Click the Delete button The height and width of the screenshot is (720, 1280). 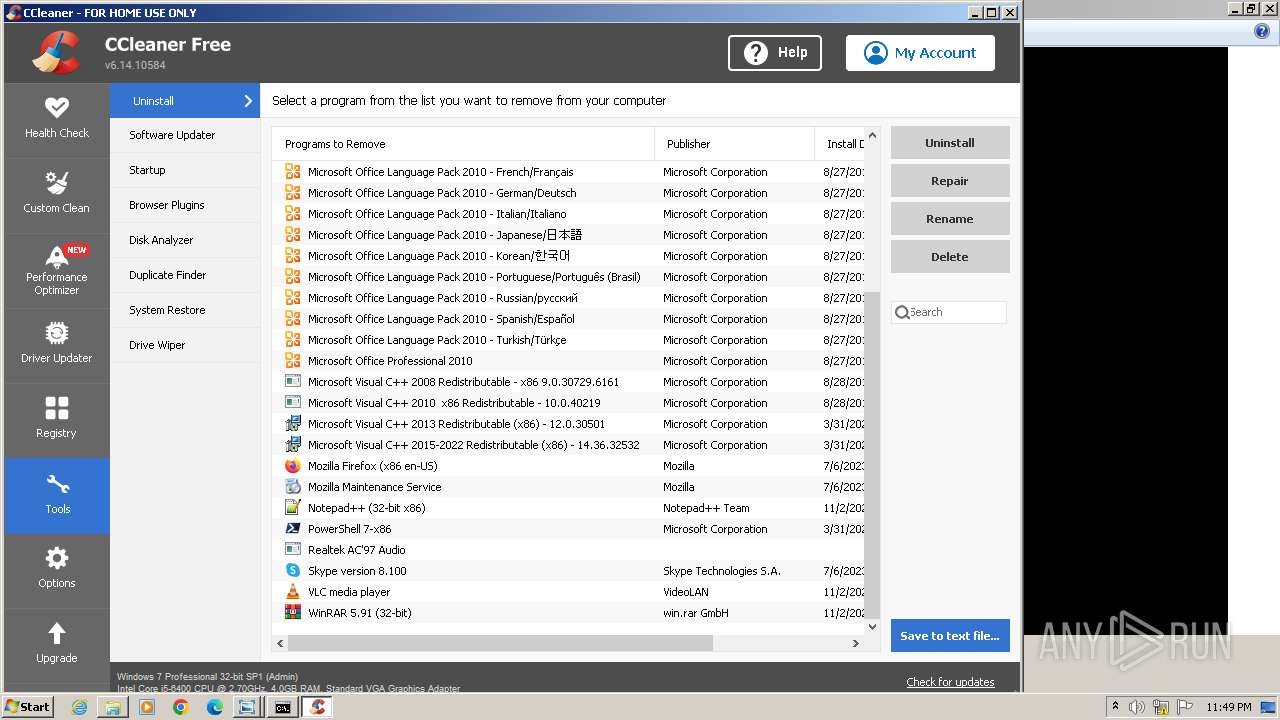950,257
